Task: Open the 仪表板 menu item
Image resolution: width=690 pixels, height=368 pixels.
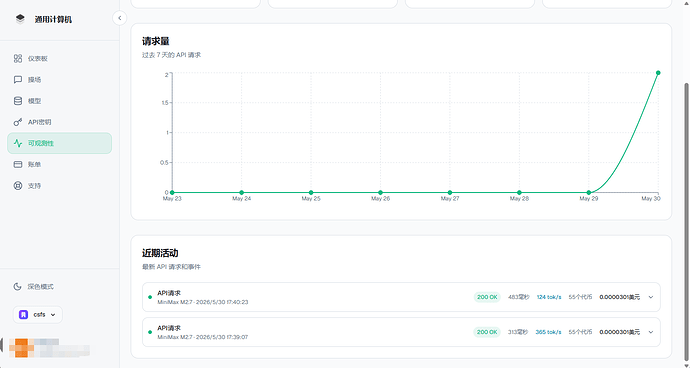Action: coord(59,59)
